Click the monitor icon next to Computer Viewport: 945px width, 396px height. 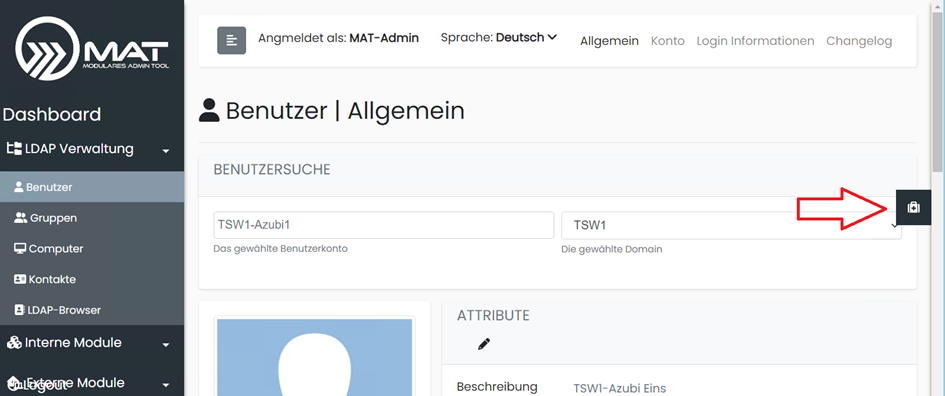(x=19, y=248)
